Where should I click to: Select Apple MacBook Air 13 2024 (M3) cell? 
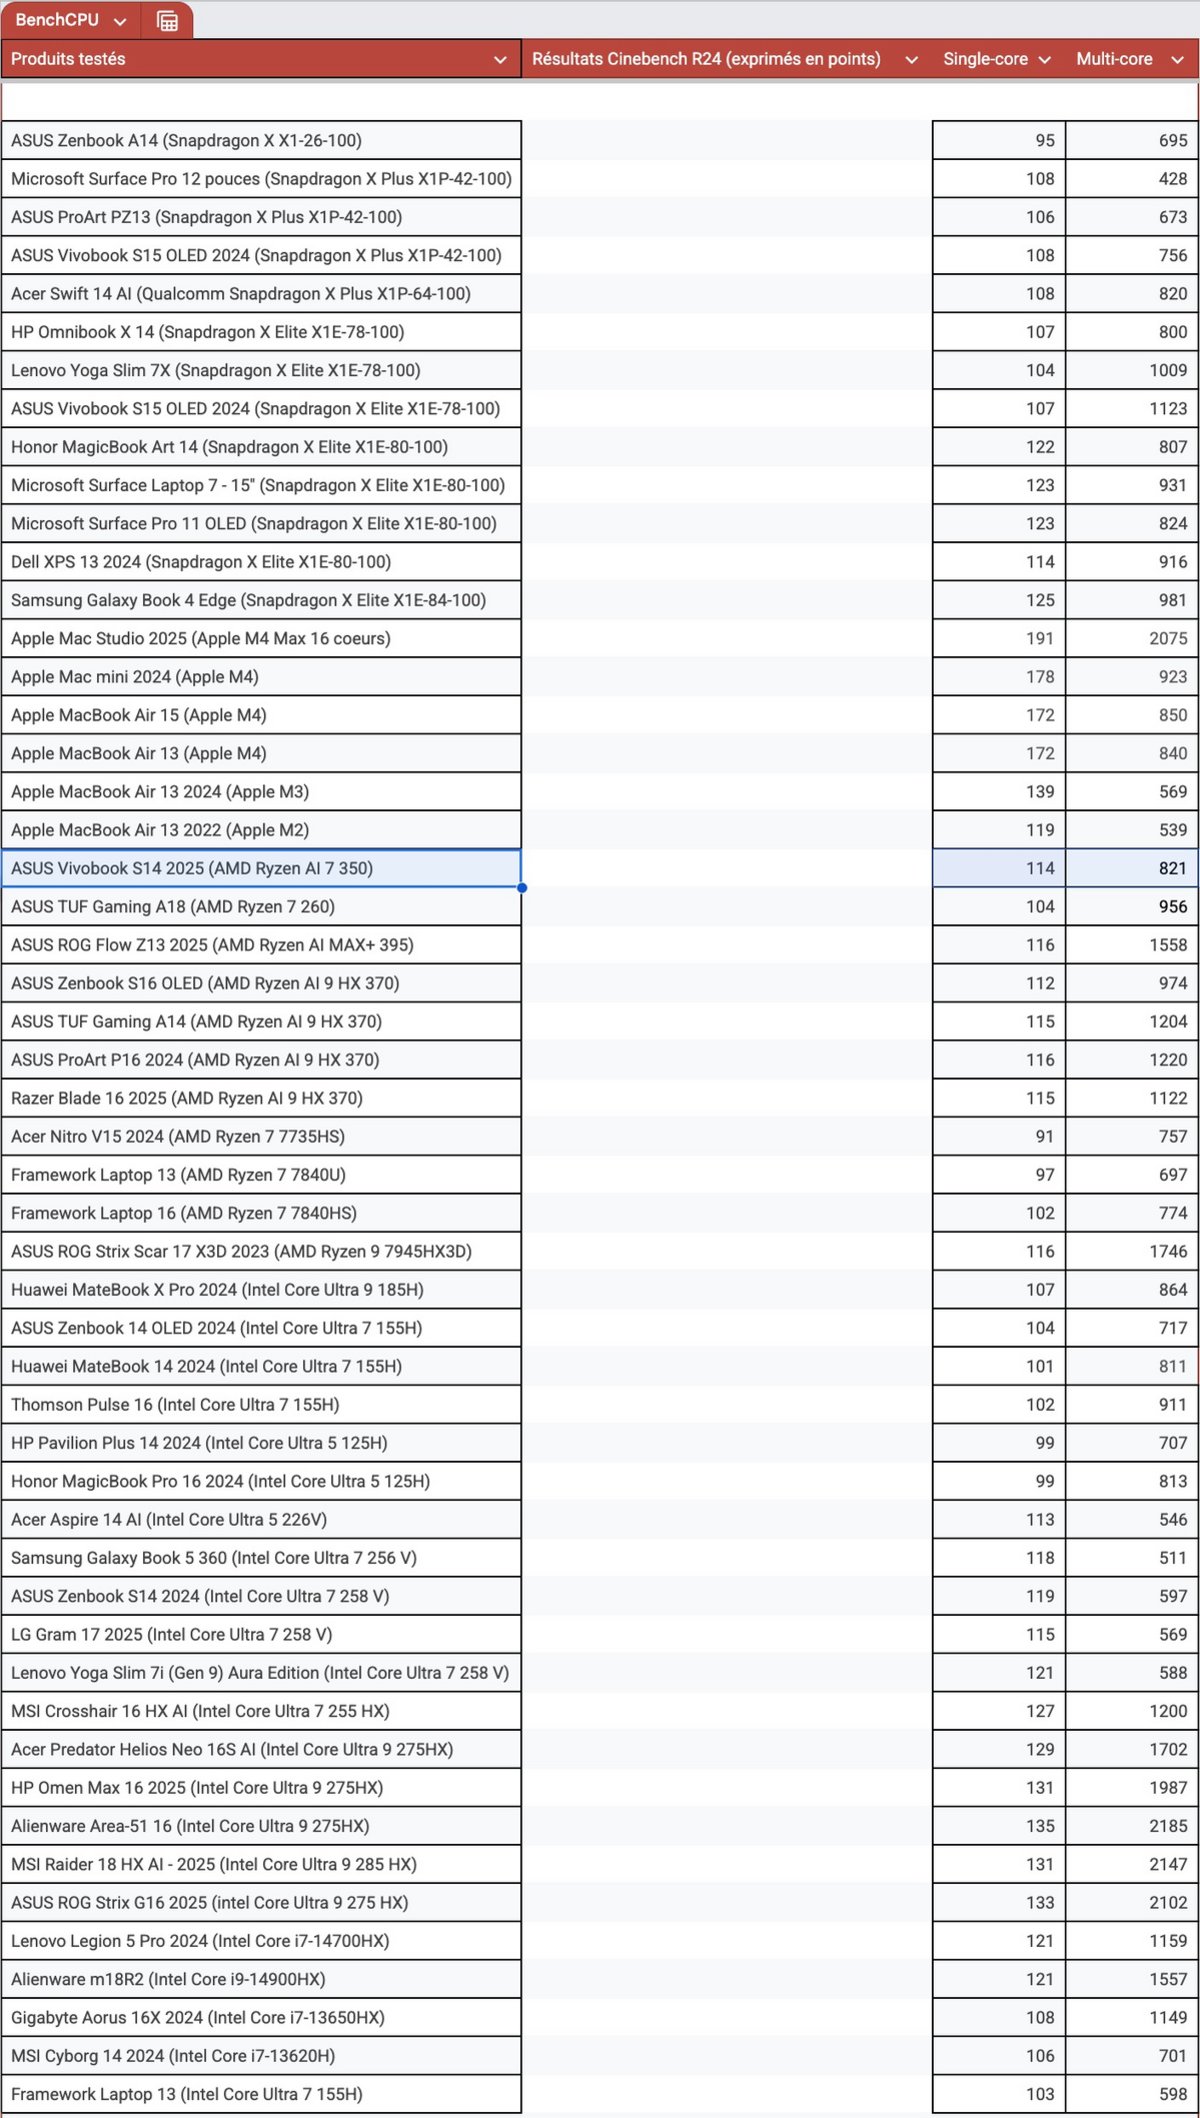pos(261,792)
